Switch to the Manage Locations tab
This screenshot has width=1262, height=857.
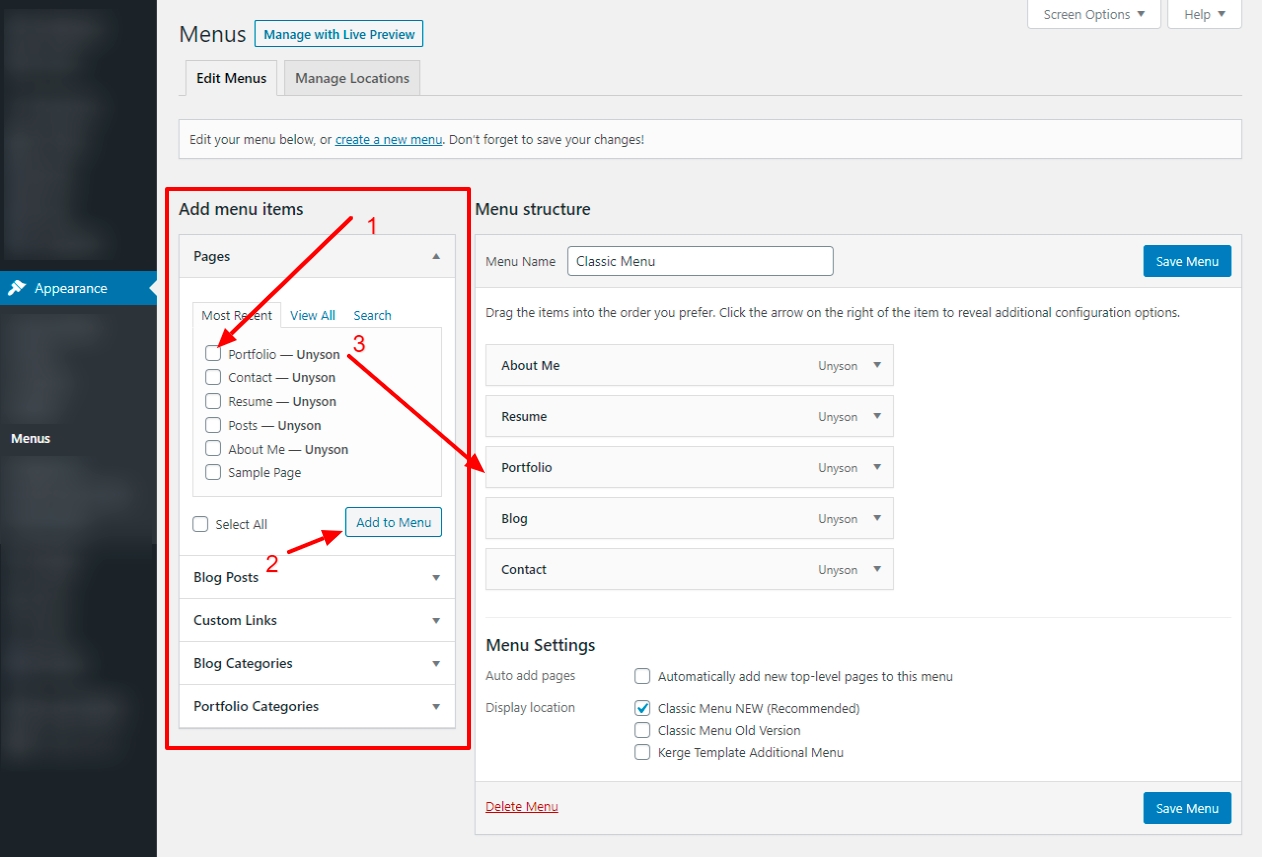(x=352, y=78)
